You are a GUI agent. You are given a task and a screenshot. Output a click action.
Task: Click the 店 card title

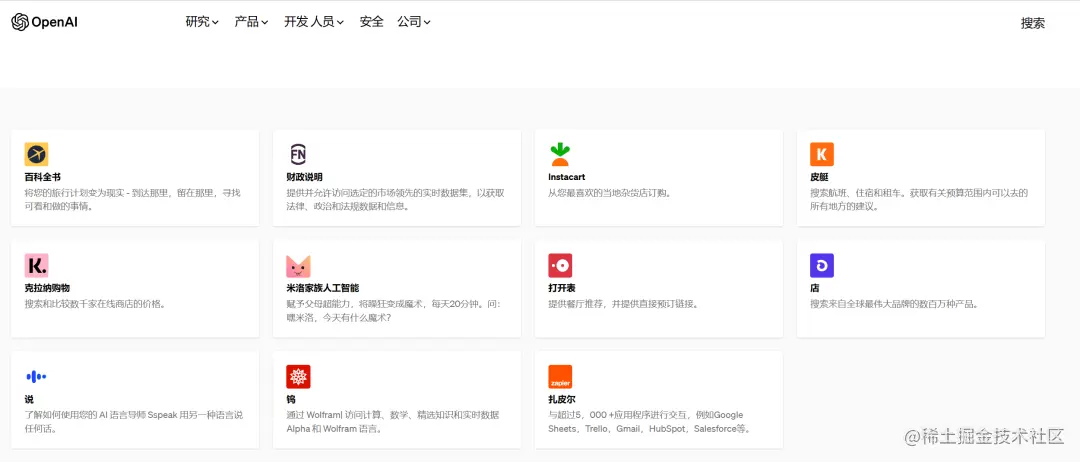pos(815,288)
